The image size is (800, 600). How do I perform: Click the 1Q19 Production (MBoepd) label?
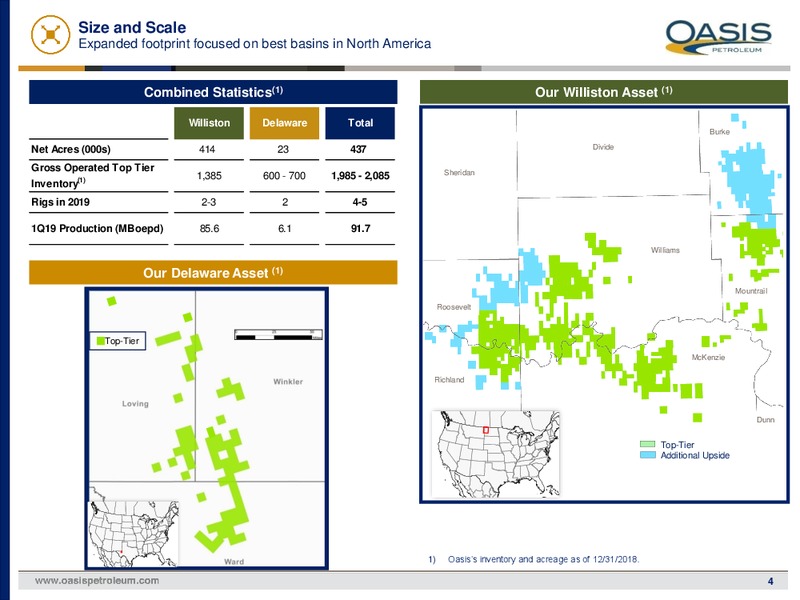97,229
